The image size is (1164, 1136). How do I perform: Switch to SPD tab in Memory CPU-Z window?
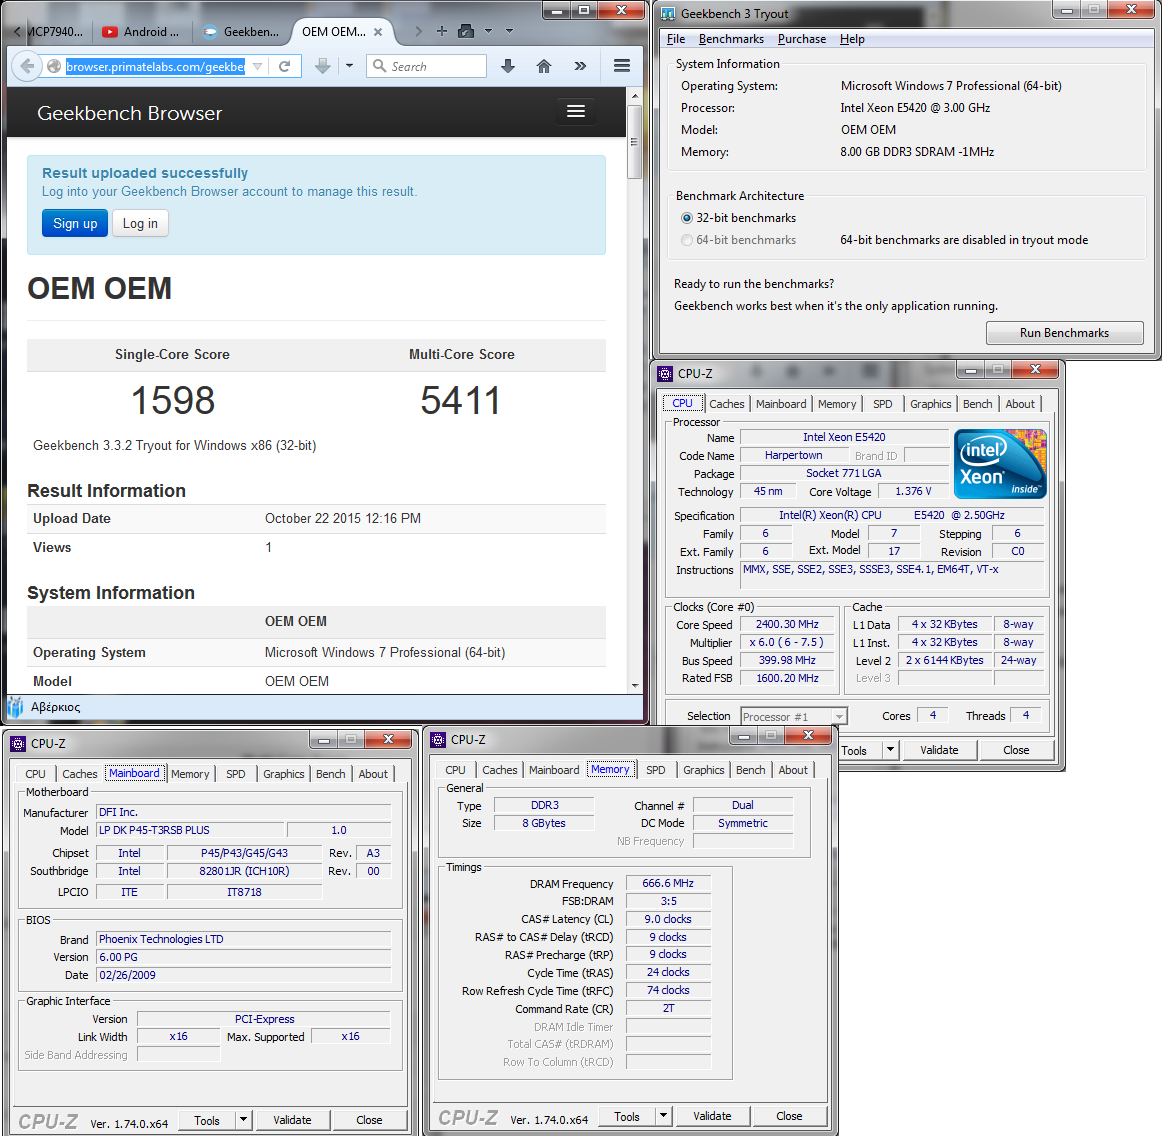pos(655,770)
